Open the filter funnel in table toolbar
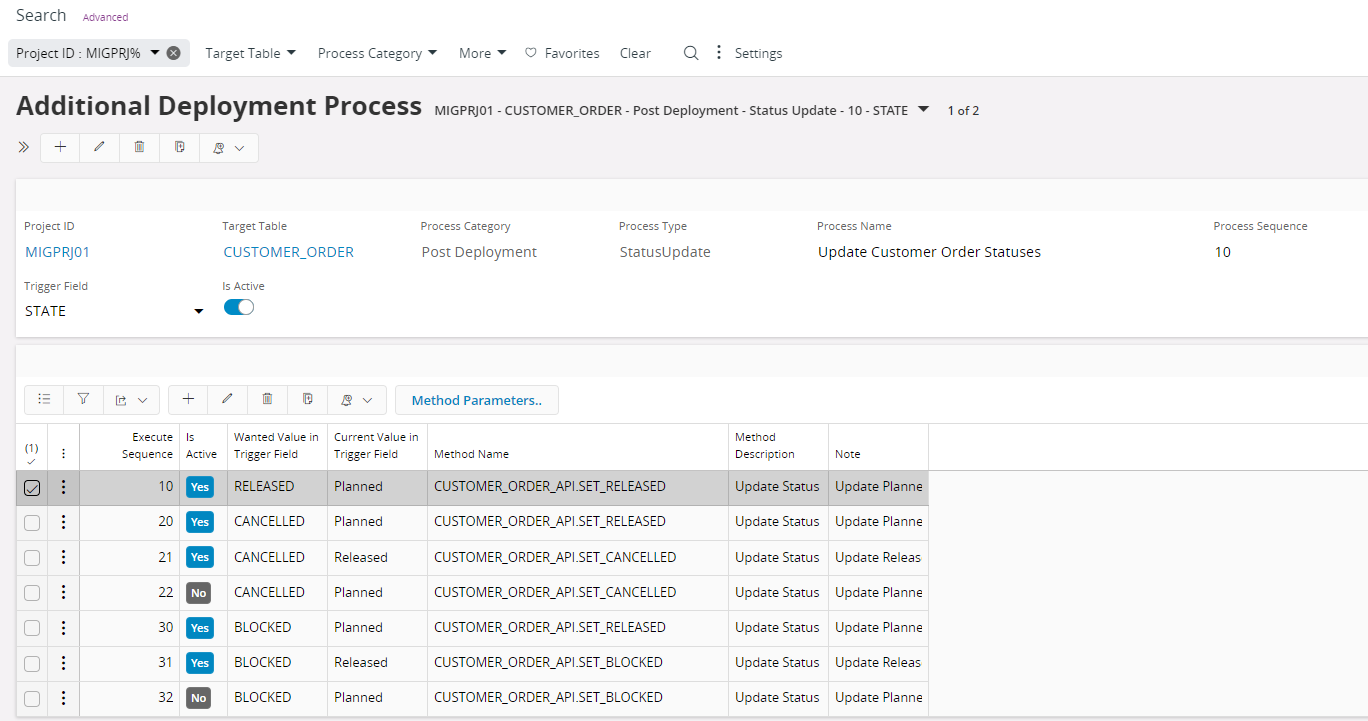1368x721 pixels. tap(83, 399)
